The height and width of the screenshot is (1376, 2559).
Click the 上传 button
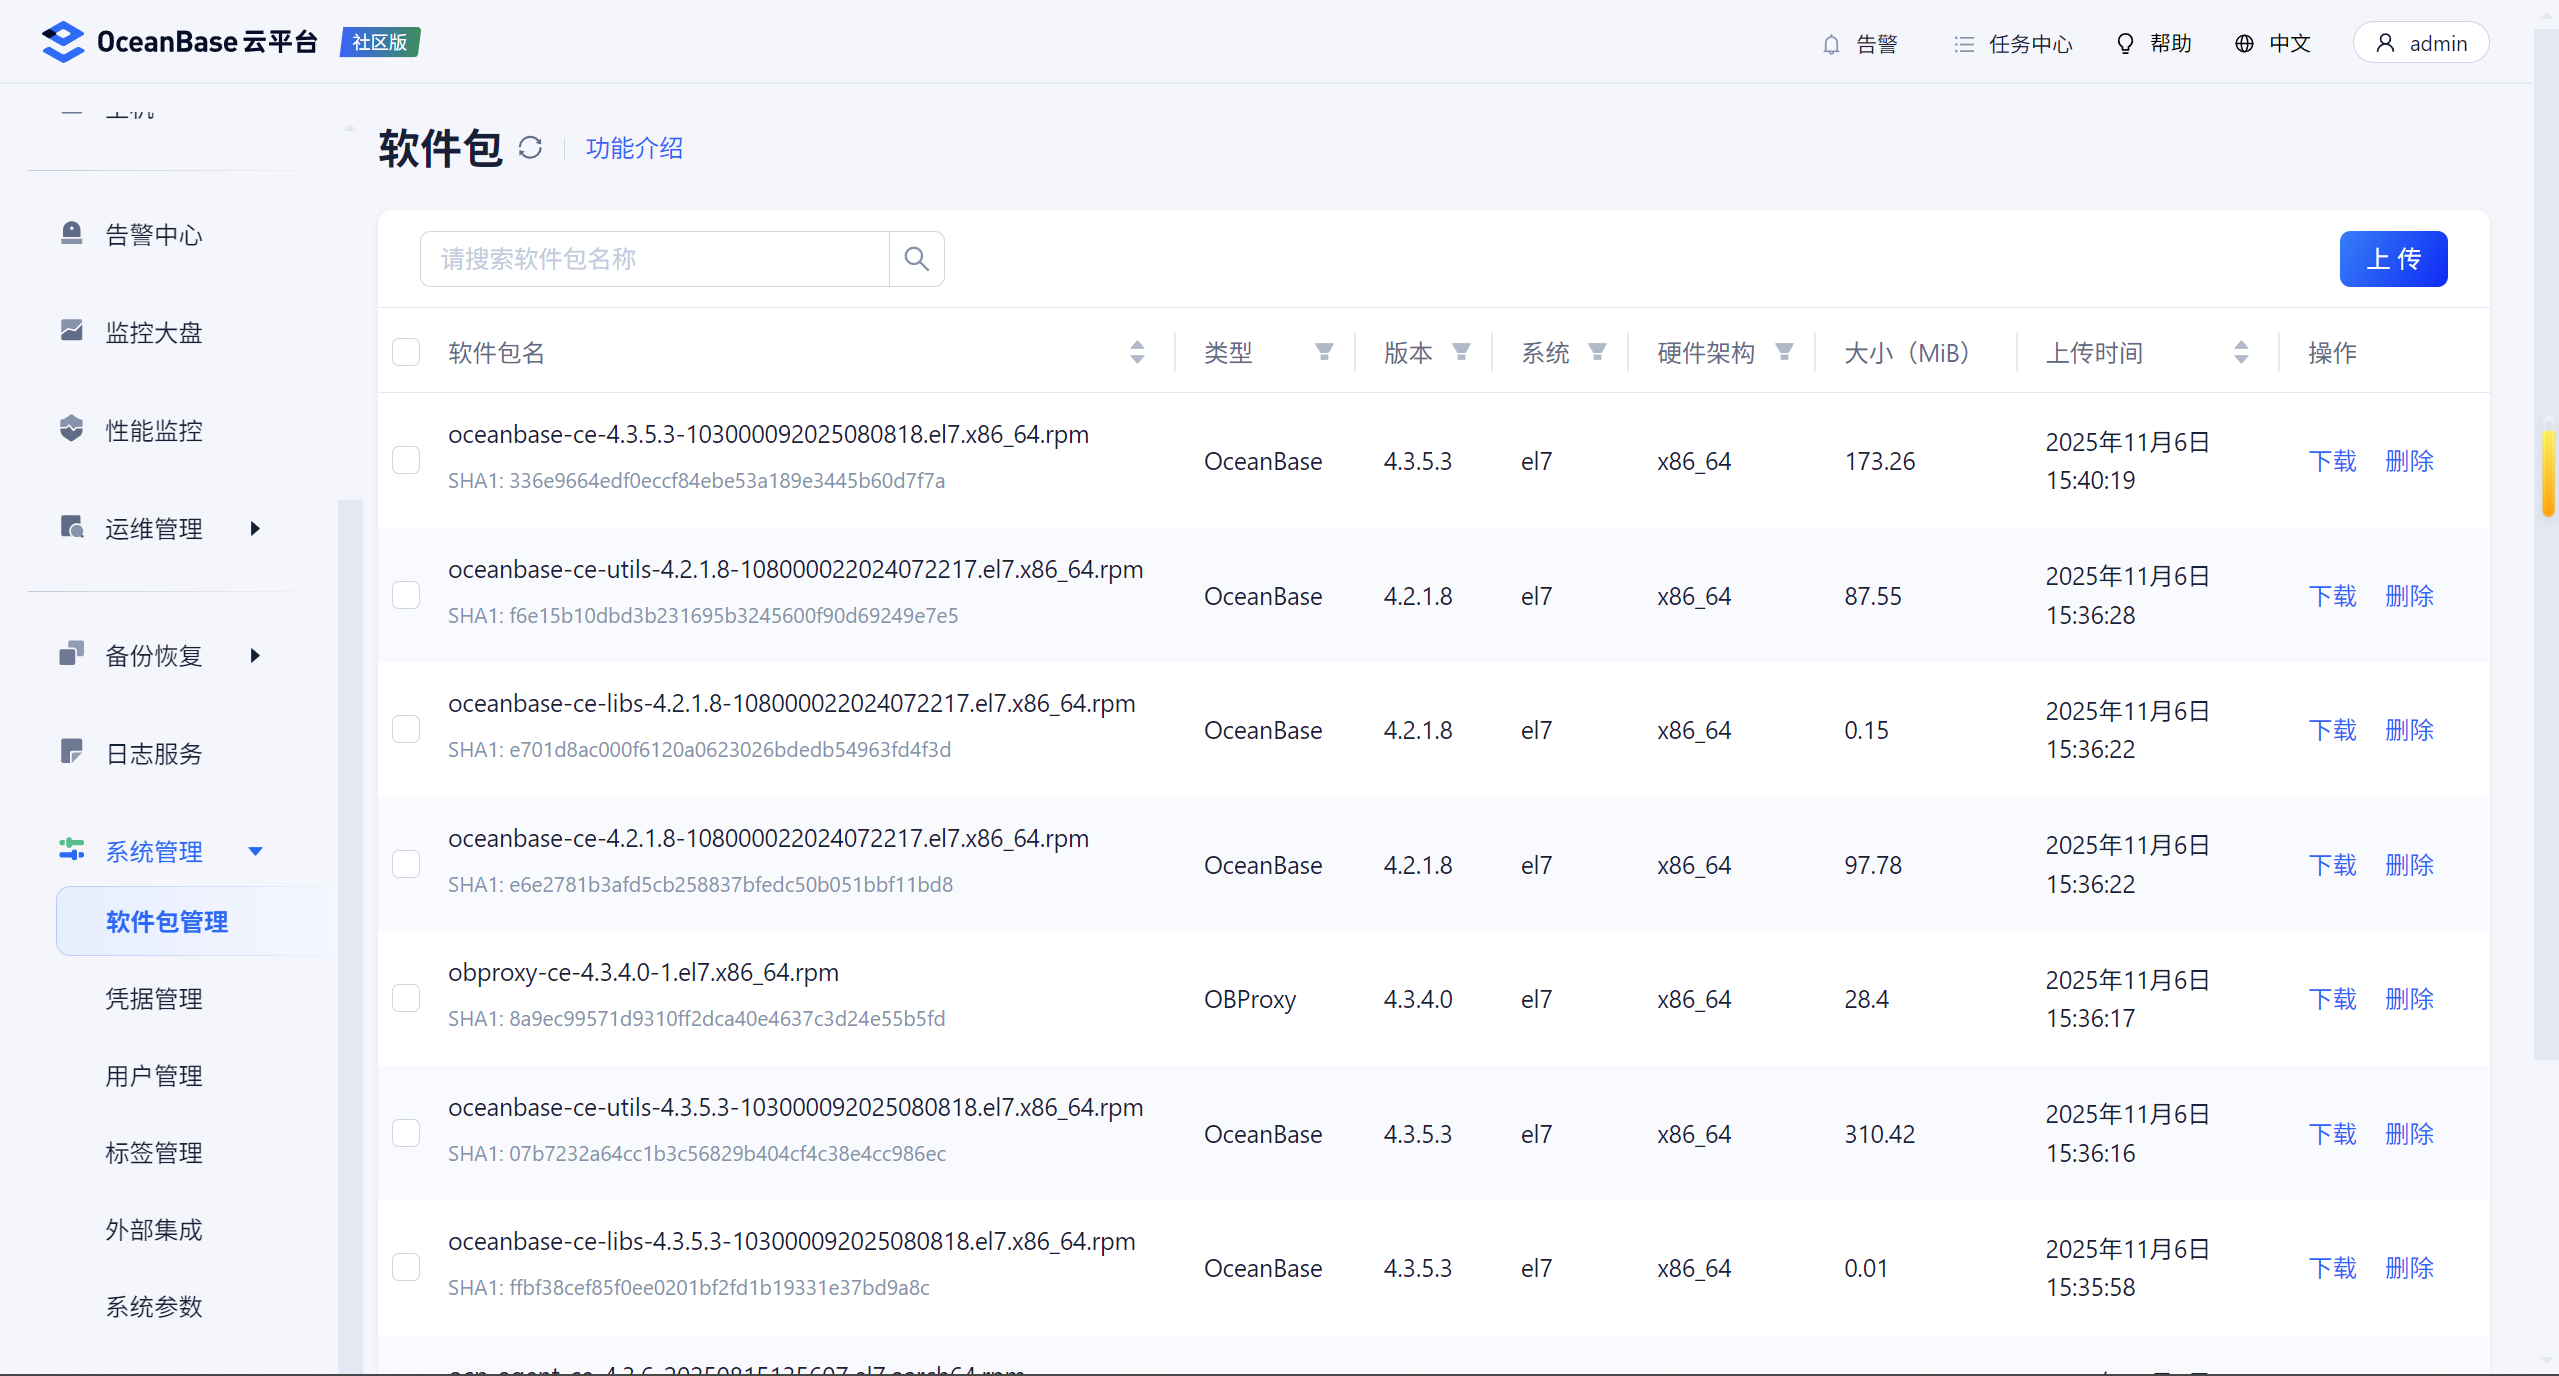click(2392, 259)
